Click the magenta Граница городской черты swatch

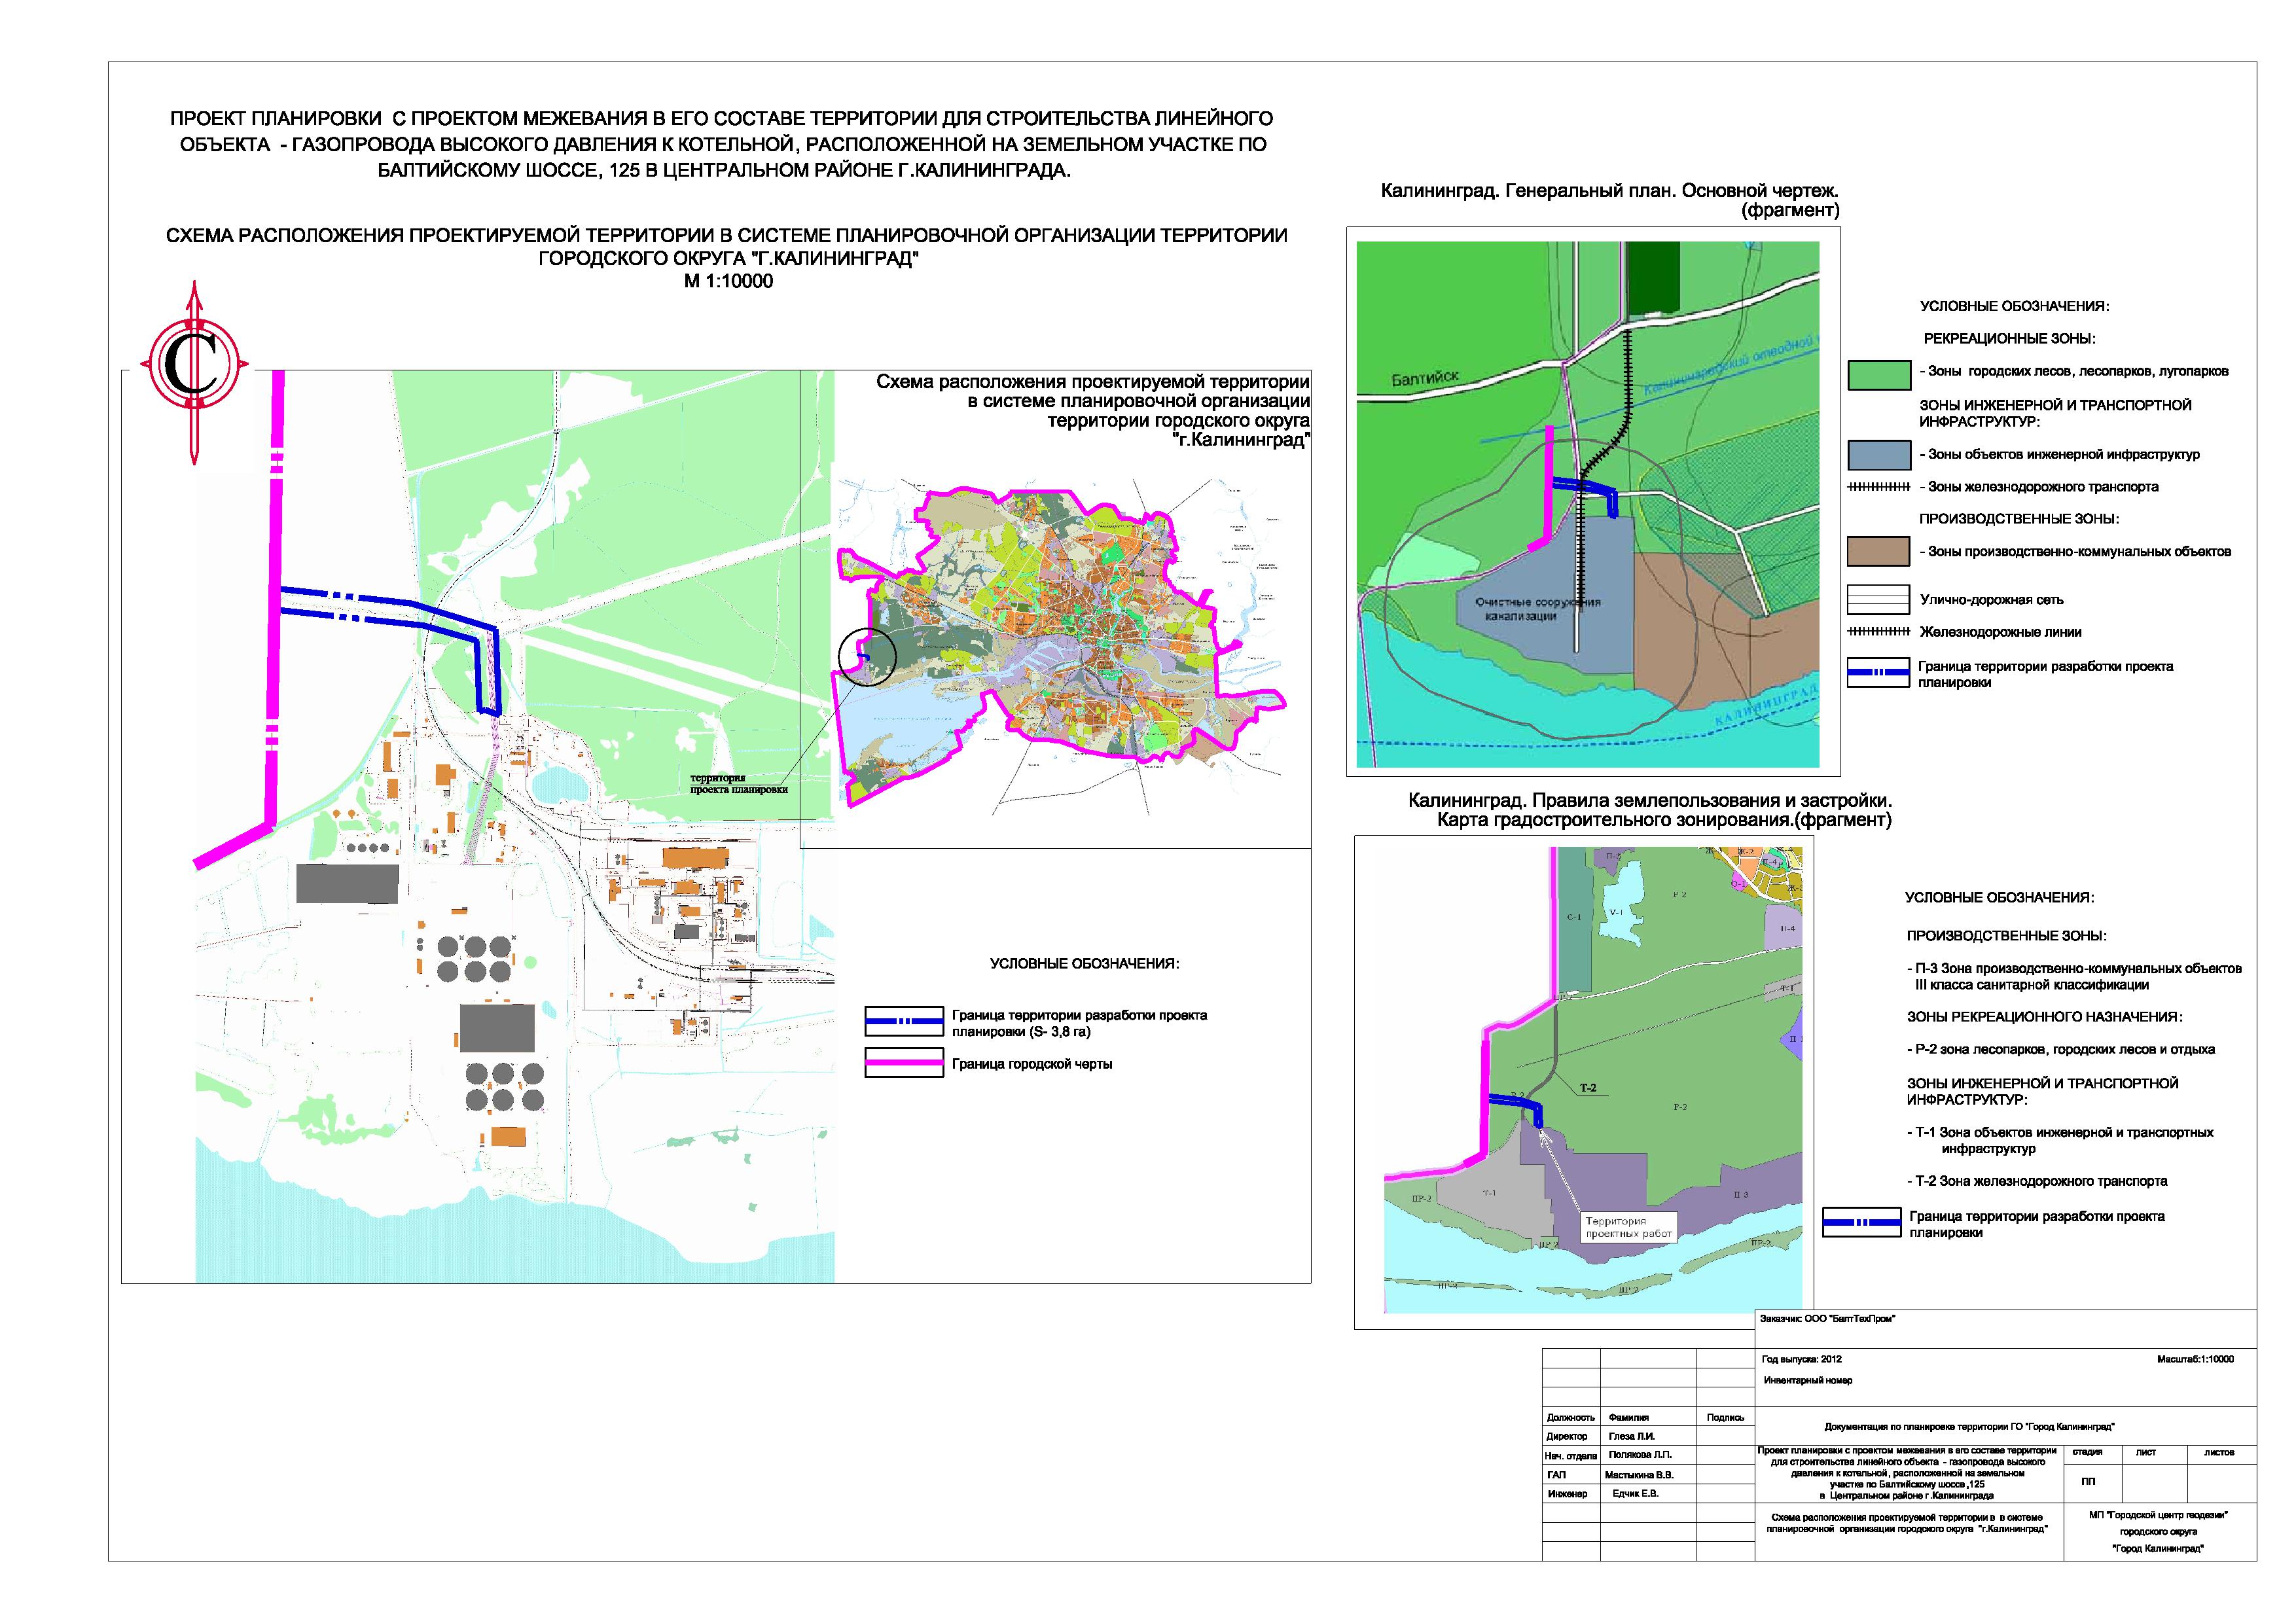tap(904, 1064)
